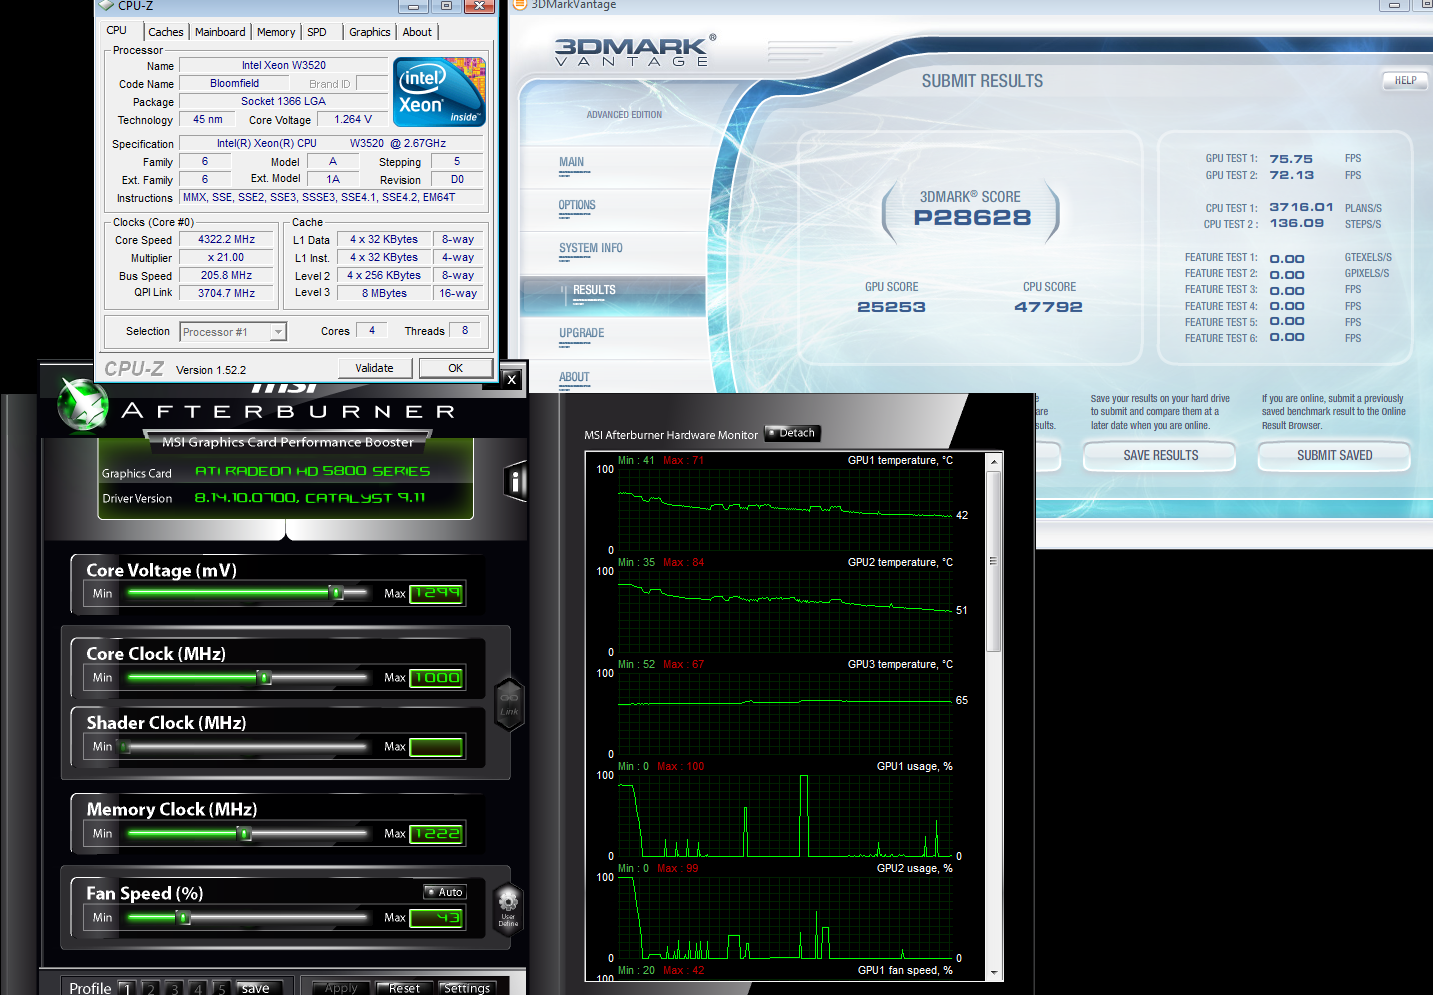Switch to the Caches tab

coord(165,32)
